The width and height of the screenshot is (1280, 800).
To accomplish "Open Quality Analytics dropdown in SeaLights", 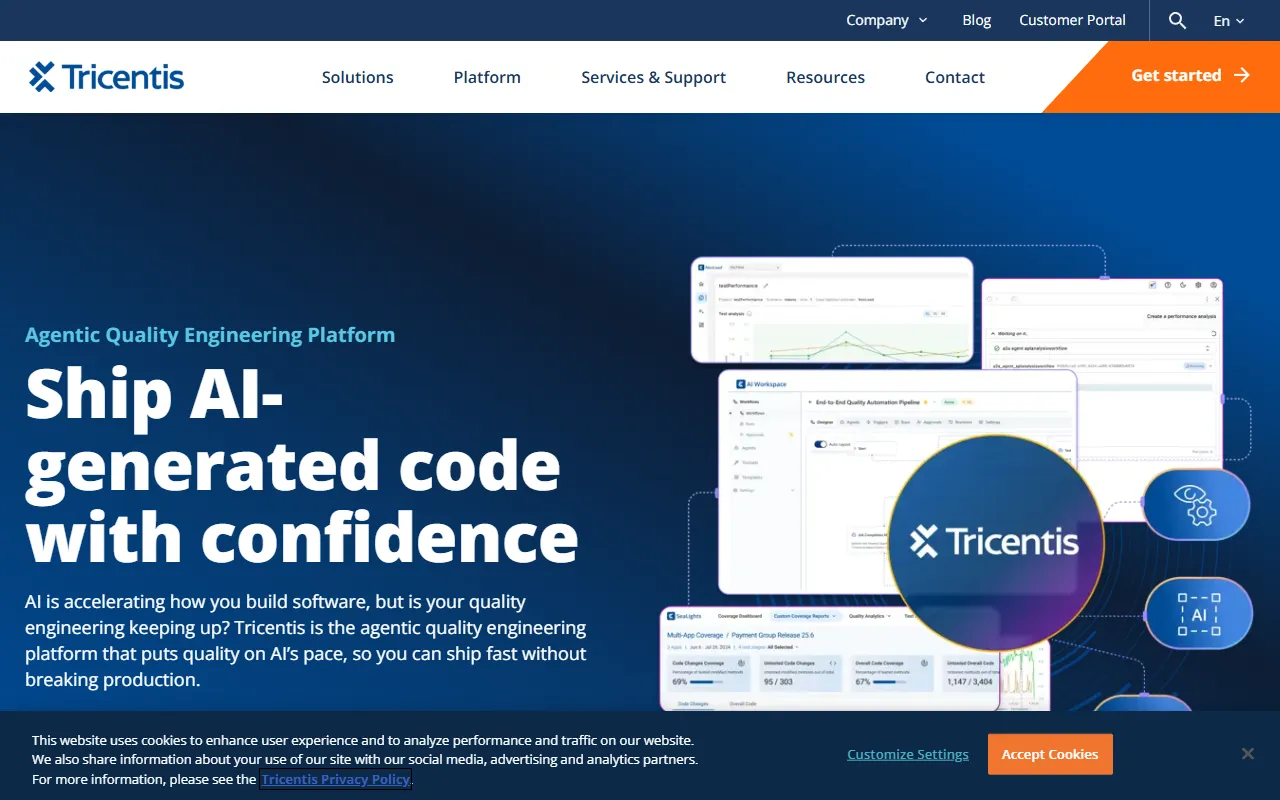I will [870, 616].
